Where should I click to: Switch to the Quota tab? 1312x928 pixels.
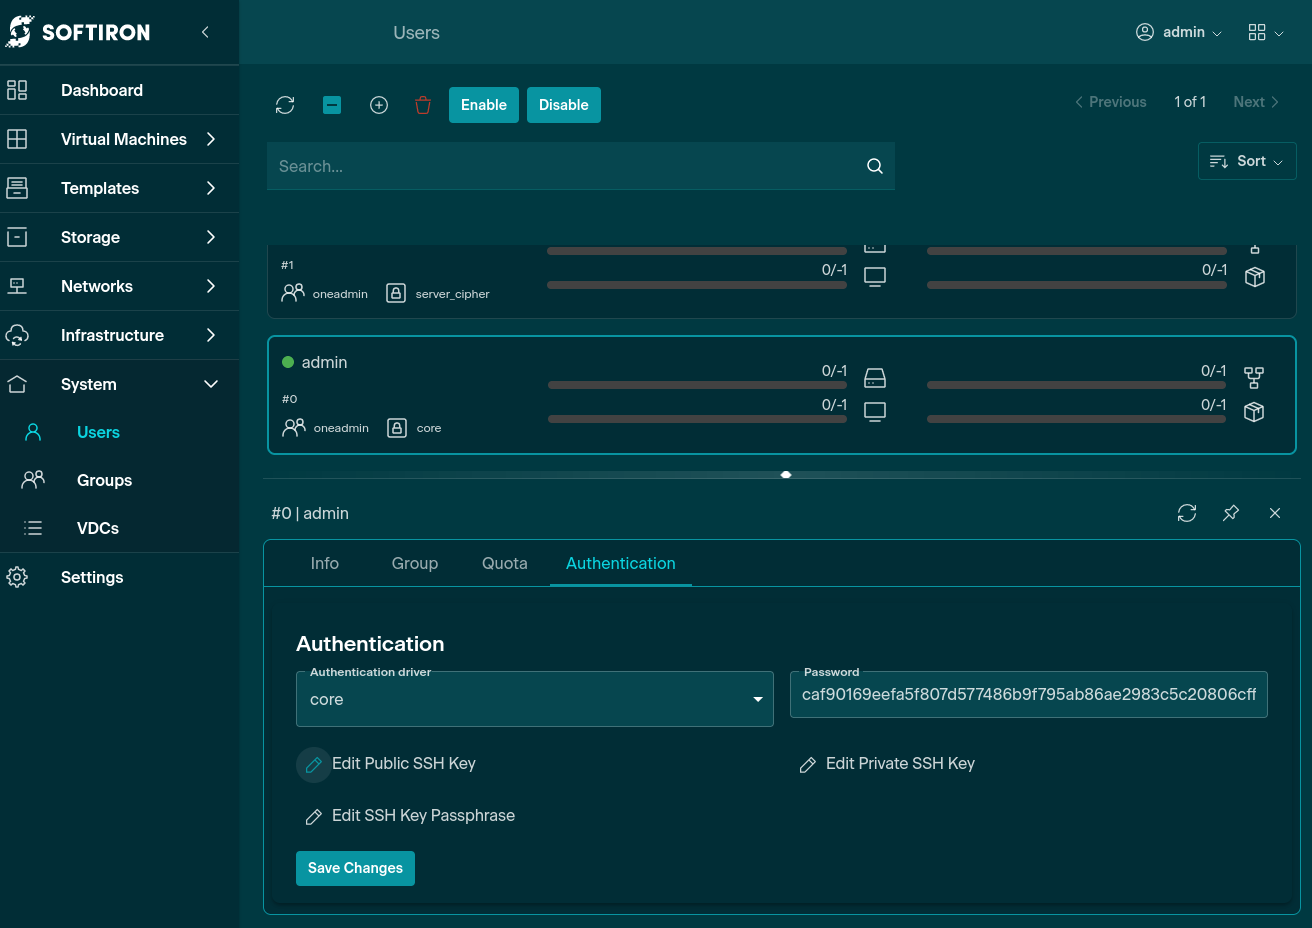tap(504, 563)
